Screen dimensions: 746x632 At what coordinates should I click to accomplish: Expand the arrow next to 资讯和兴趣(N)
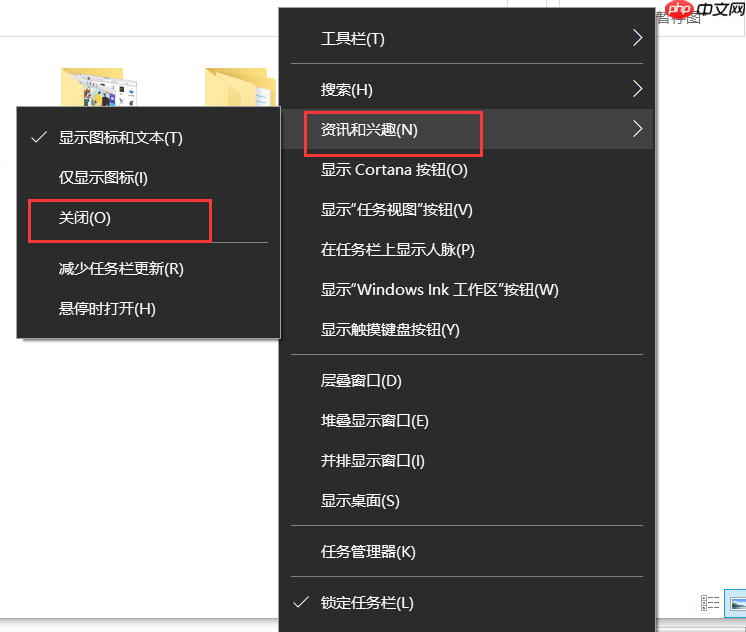(x=638, y=128)
